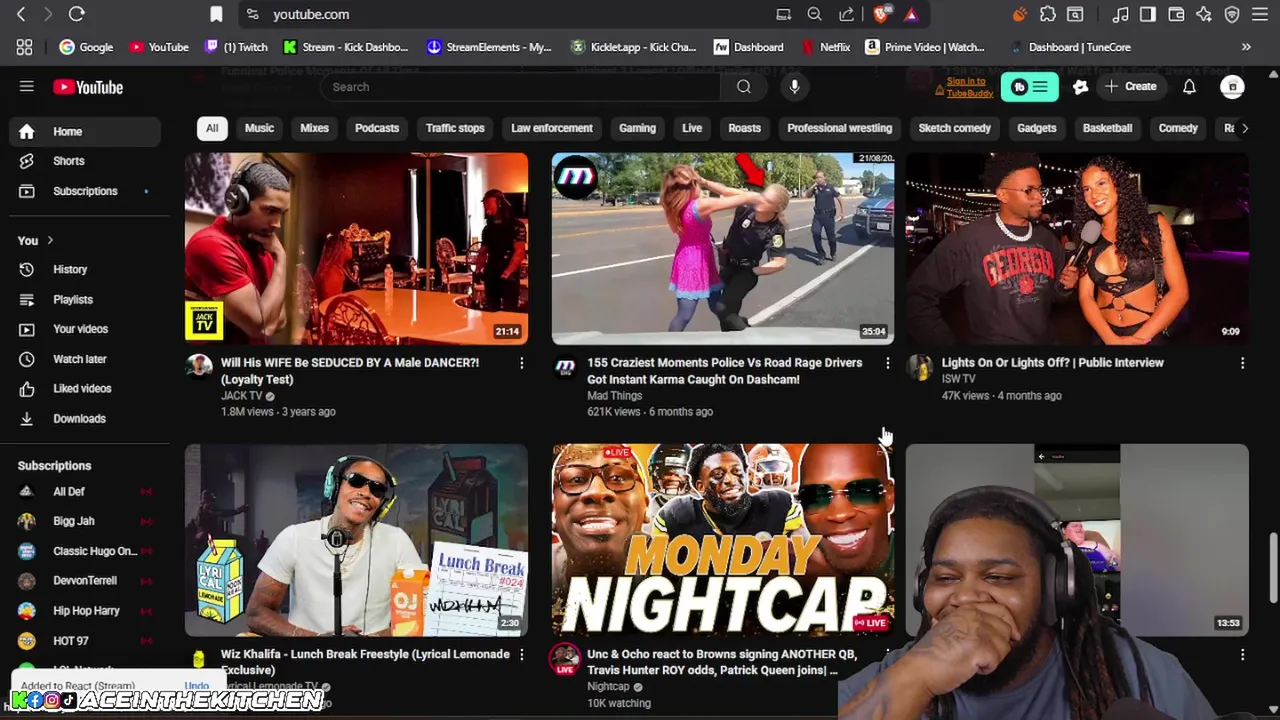Open the Twitch bookmark
Viewport: 1280px width, 720px height.
coord(236,47)
